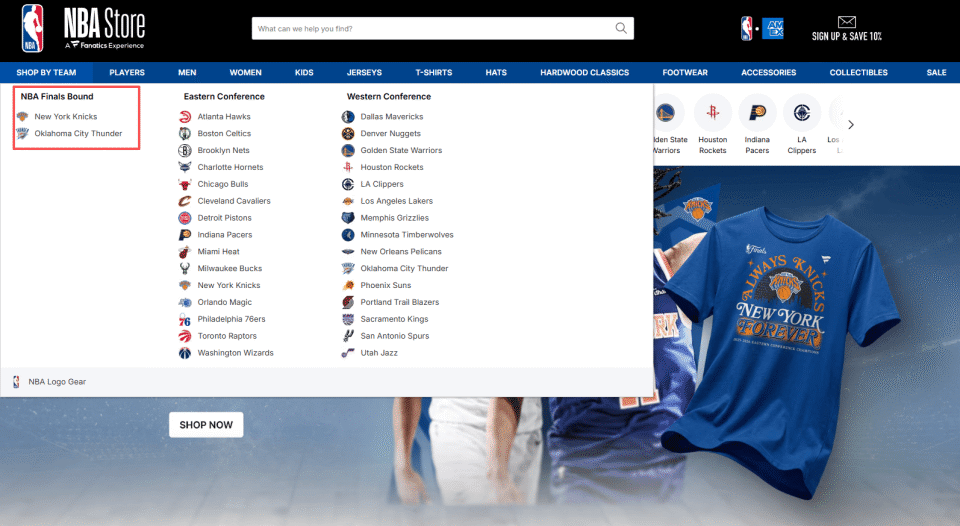960x526 pixels.
Task: Click the Atlanta Hawks logo icon
Action: pyautogui.click(x=184, y=116)
